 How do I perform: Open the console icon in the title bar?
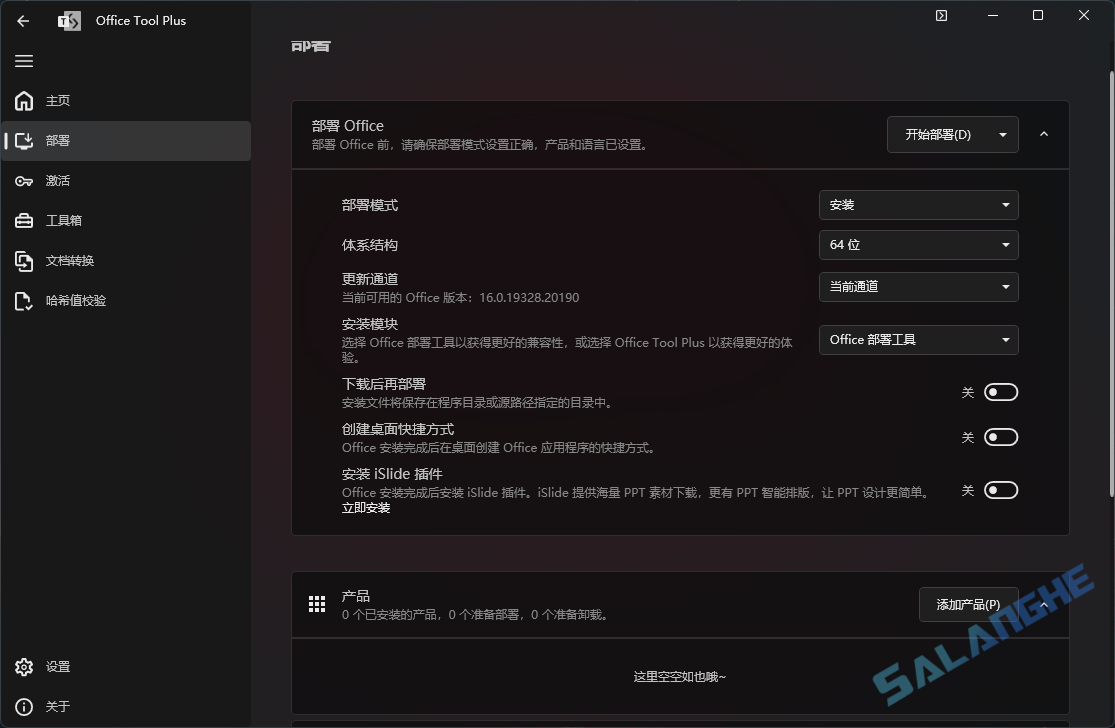(940, 15)
